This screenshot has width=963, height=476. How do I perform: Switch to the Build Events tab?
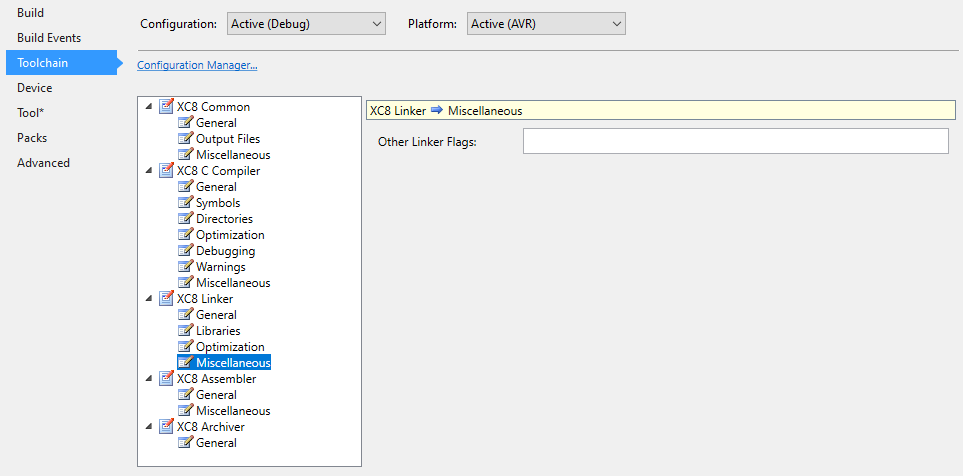coord(49,38)
